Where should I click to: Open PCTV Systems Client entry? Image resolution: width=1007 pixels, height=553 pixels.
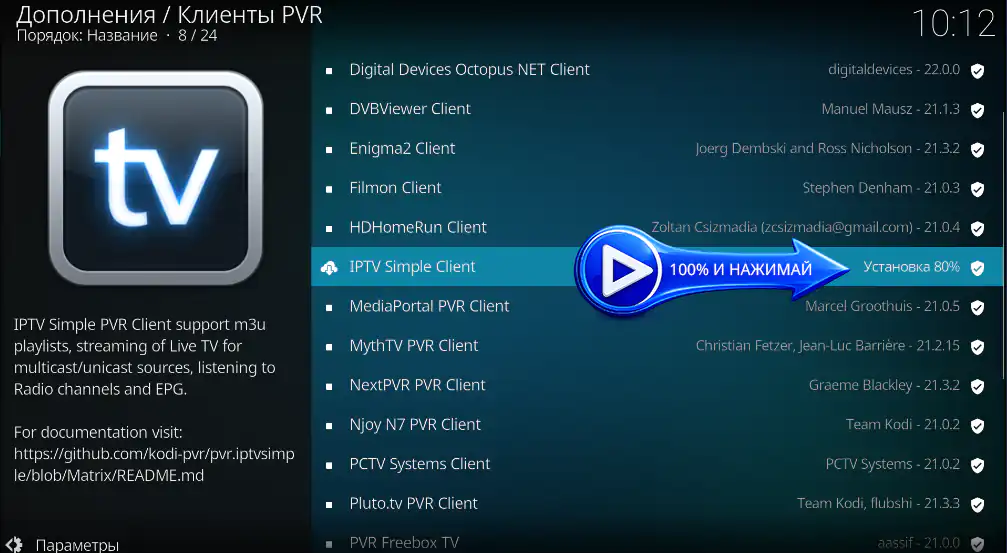[x=656, y=464]
